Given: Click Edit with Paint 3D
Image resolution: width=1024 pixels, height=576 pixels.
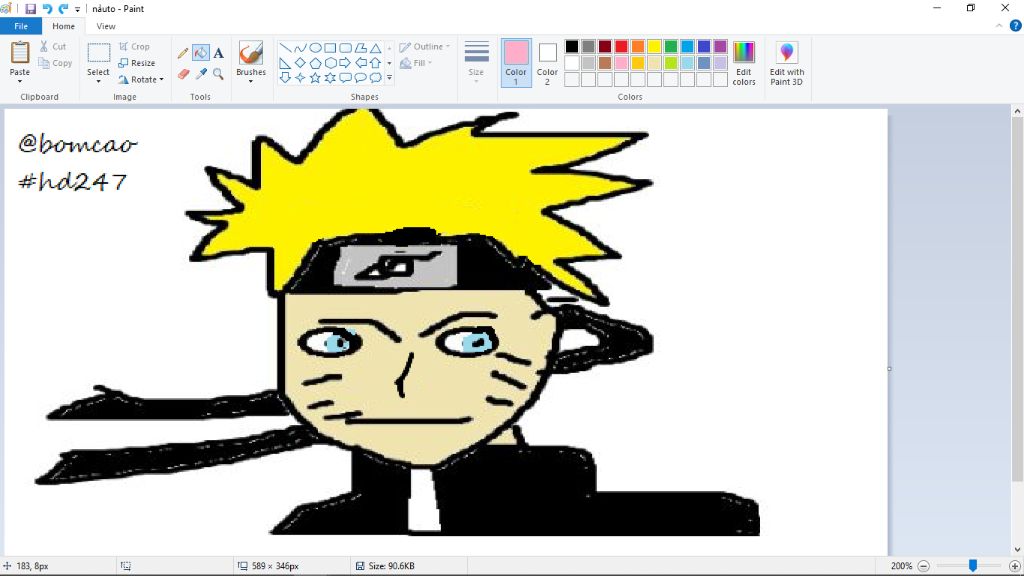Looking at the screenshot, I should pyautogui.click(x=787, y=63).
